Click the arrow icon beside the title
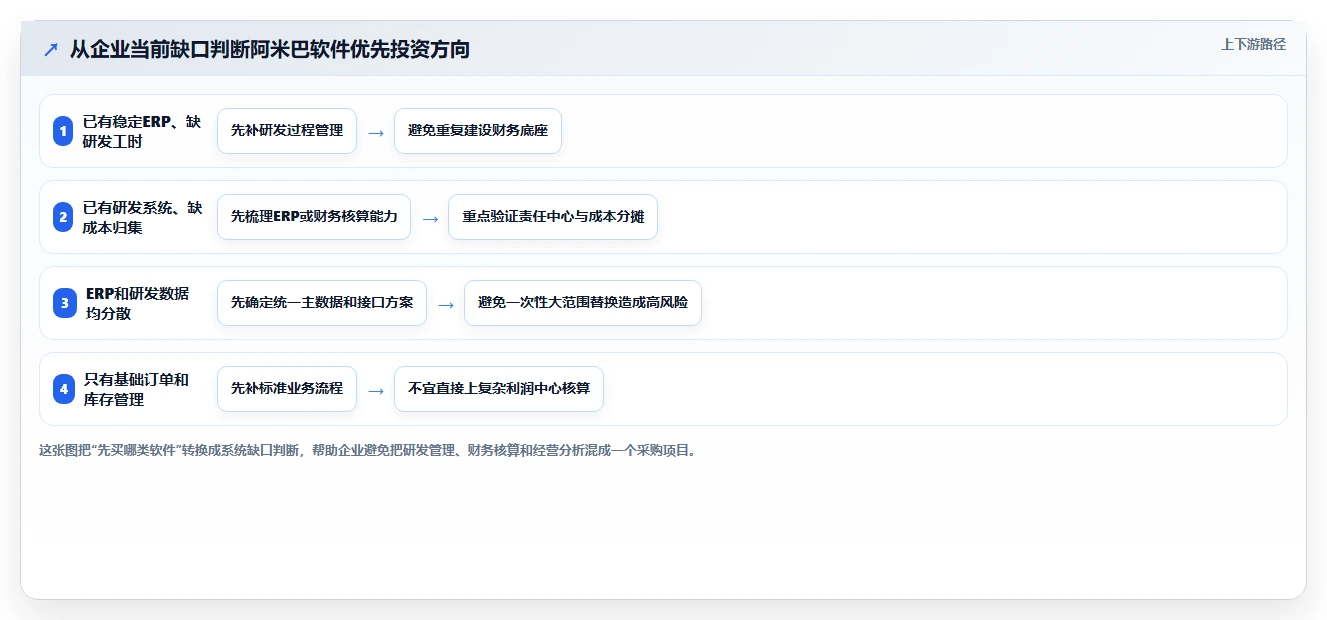The height and width of the screenshot is (620, 1327). coord(51,50)
